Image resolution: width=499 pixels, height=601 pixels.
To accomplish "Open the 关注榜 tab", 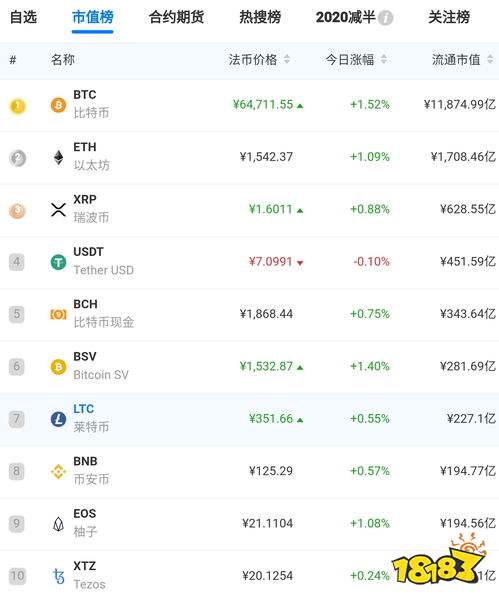I will (x=449, y=17).
